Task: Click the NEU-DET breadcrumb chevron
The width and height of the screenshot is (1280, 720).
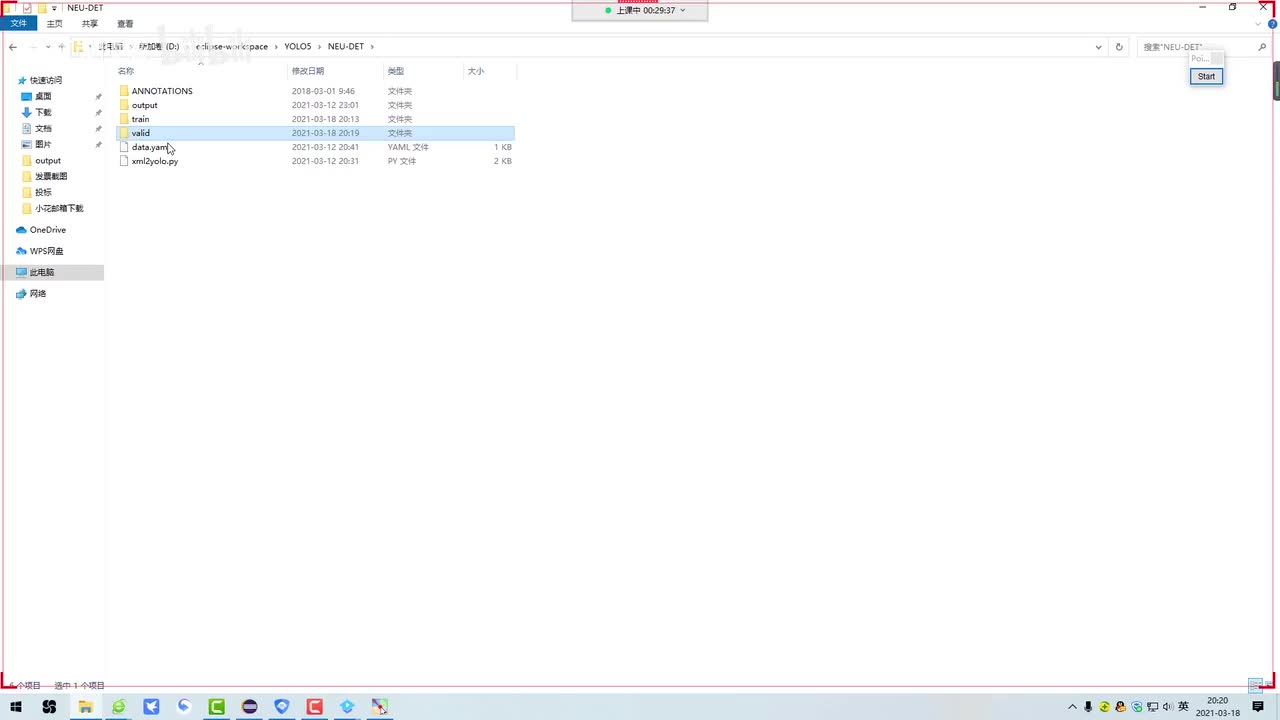Action: [373, 47]
